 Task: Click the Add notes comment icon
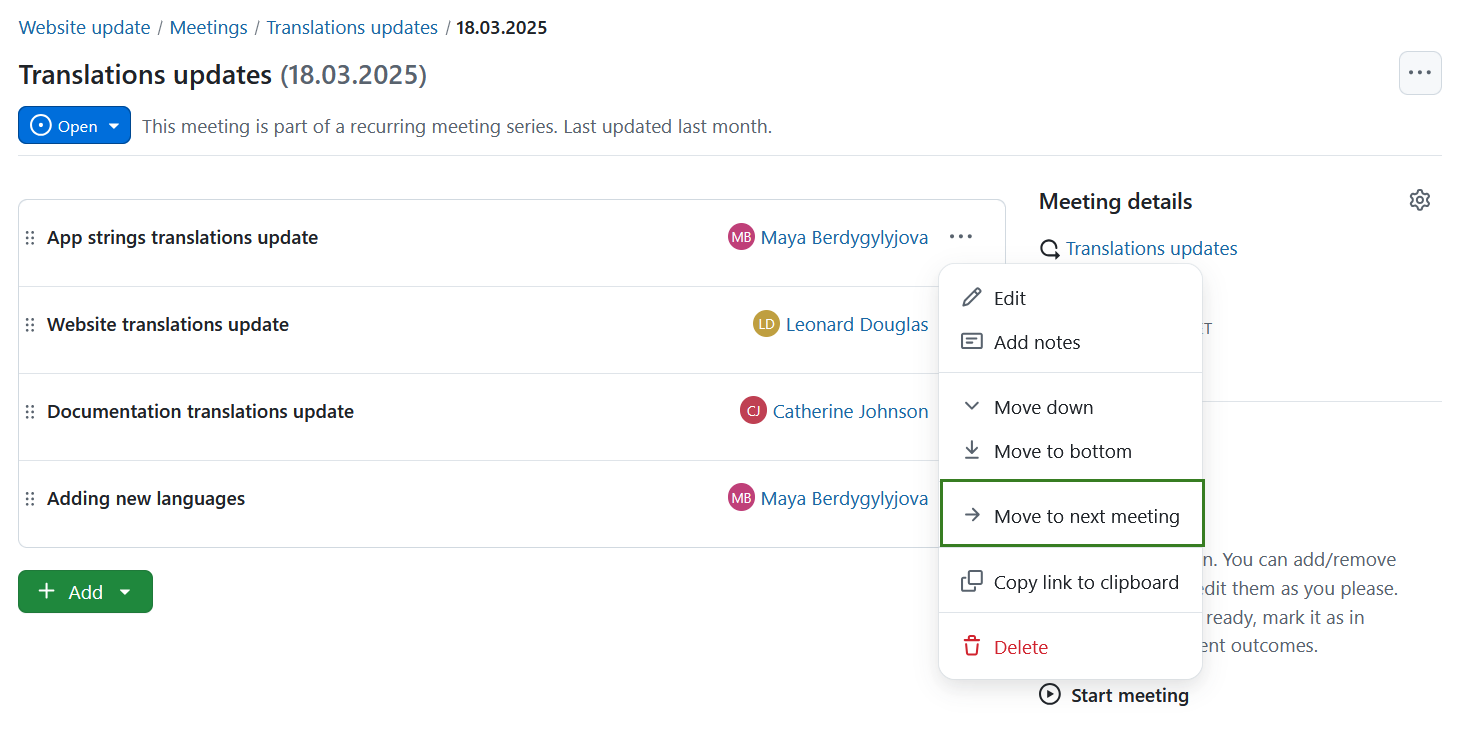pos(971,341)
